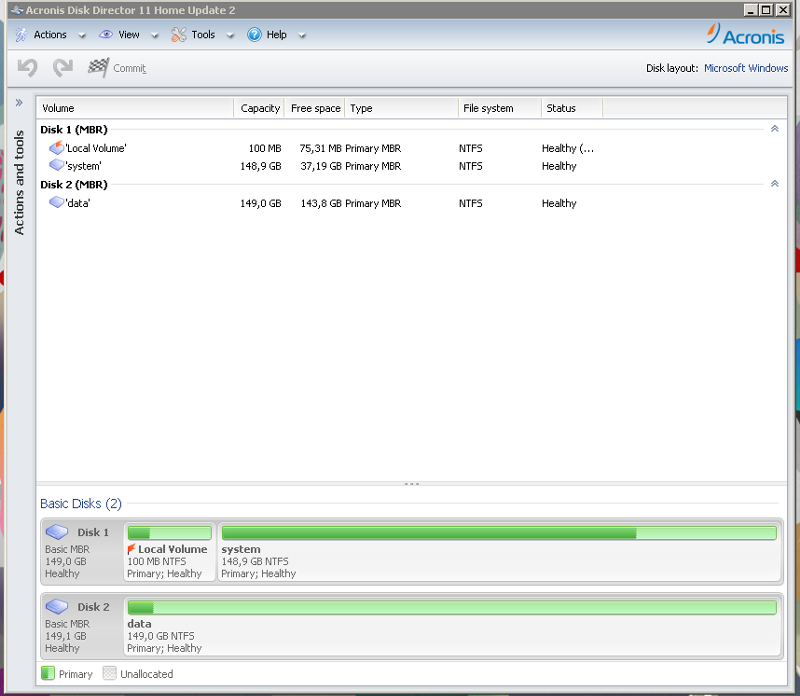Sort volumes by Capacity column header

coord(260,108)
